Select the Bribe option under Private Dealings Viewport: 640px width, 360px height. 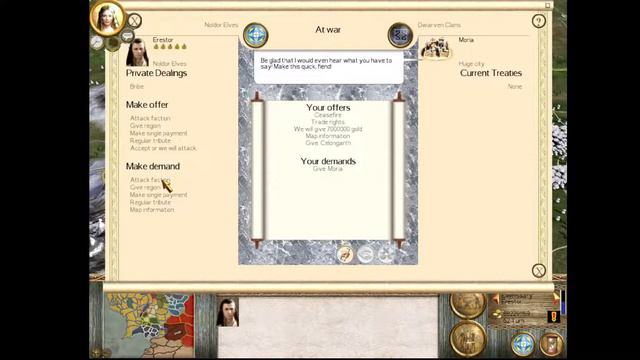[x=137, y=87]
